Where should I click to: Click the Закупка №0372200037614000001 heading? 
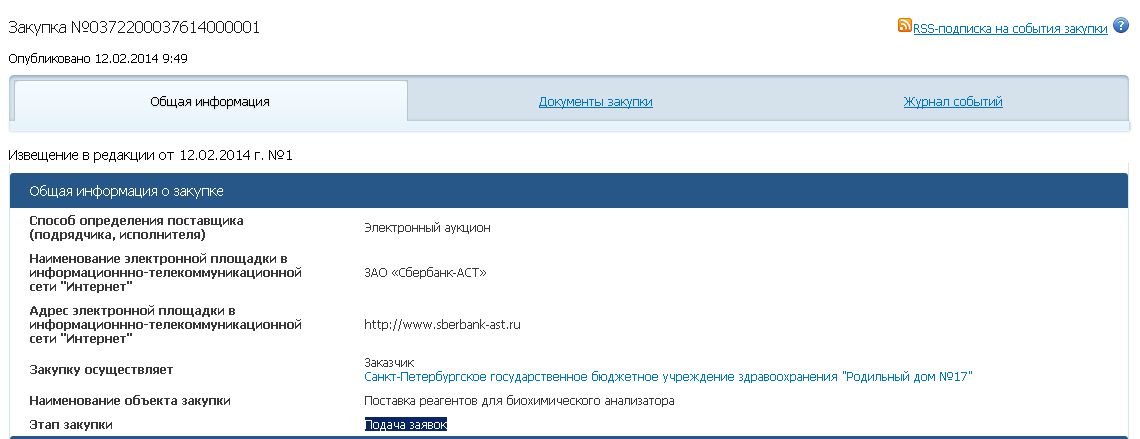click(134, 28)
